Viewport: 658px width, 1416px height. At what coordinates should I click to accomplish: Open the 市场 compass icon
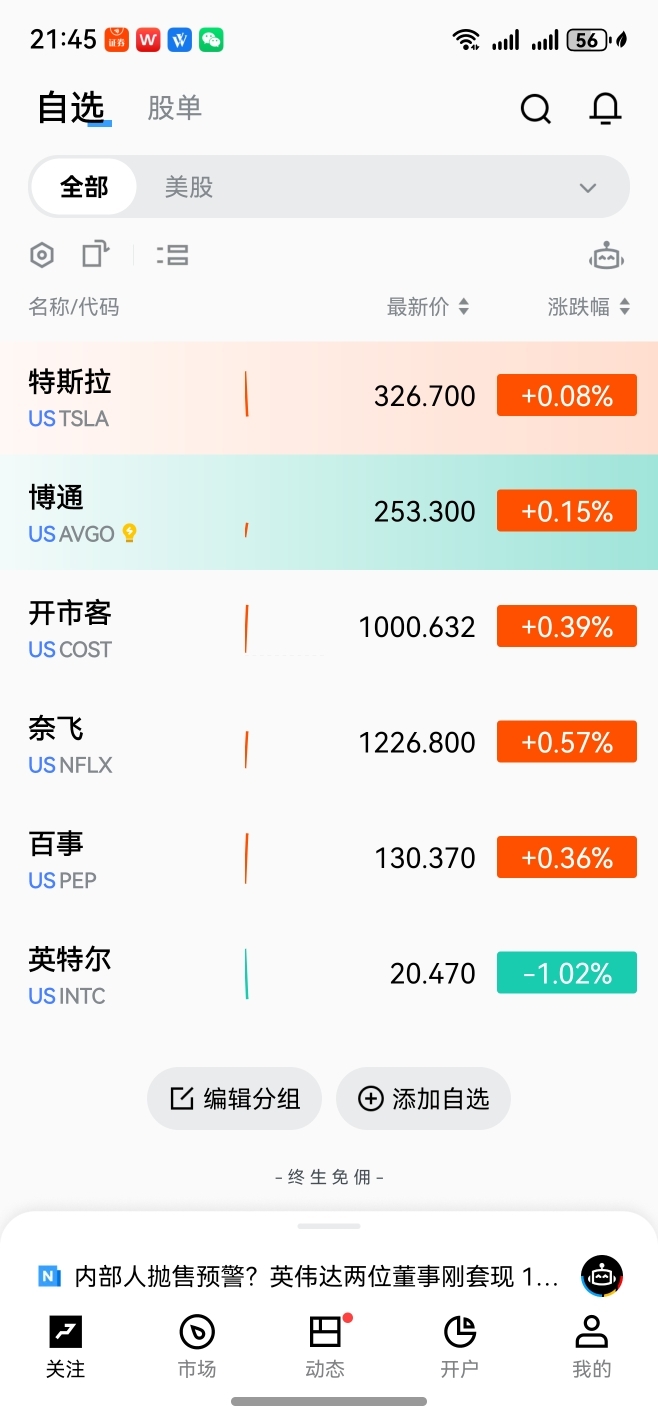click(x=197, y=1332)
